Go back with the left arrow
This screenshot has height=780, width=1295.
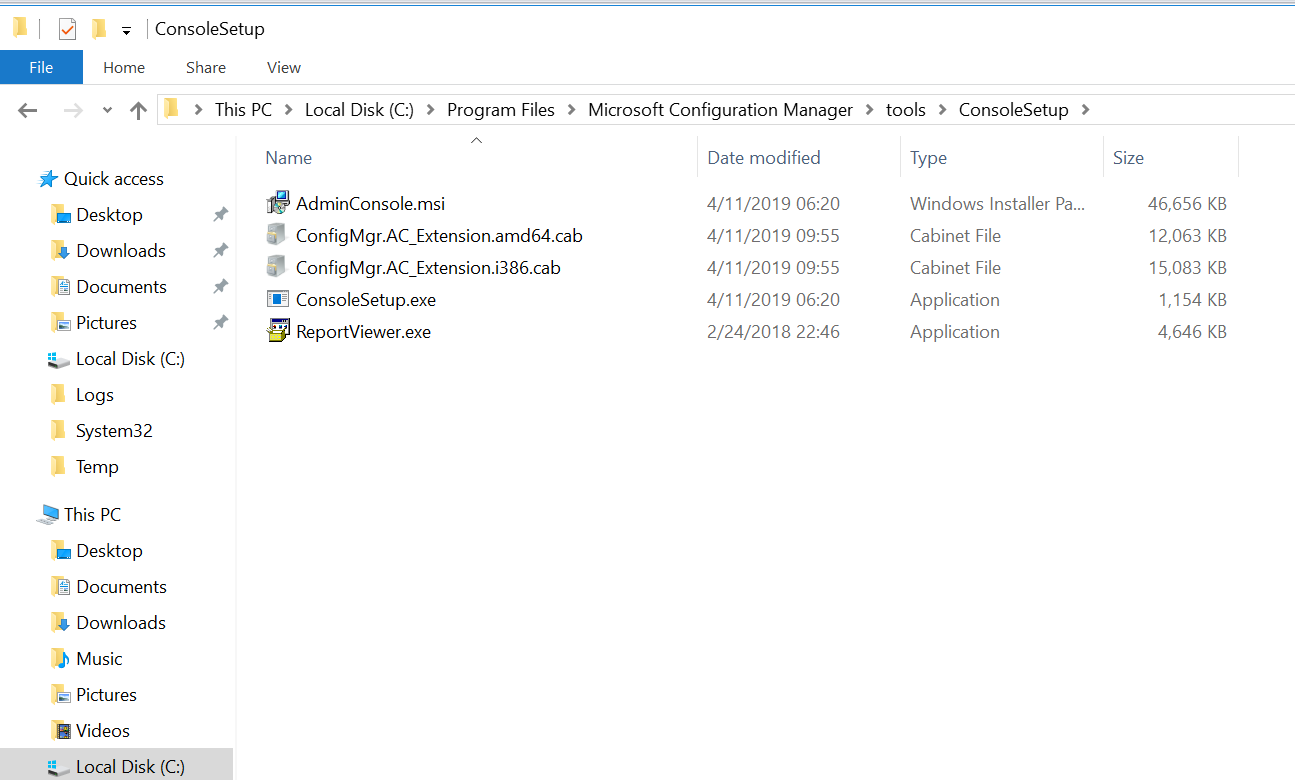pyautogui.click(x=27, y=110)
